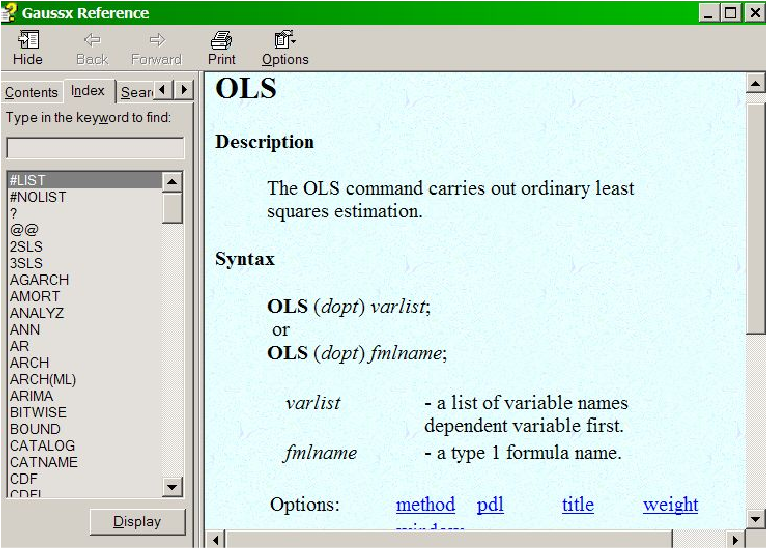Select the @@ index entry
The width and height of the screenshot is (766, 549).
(x=85, y=230)
